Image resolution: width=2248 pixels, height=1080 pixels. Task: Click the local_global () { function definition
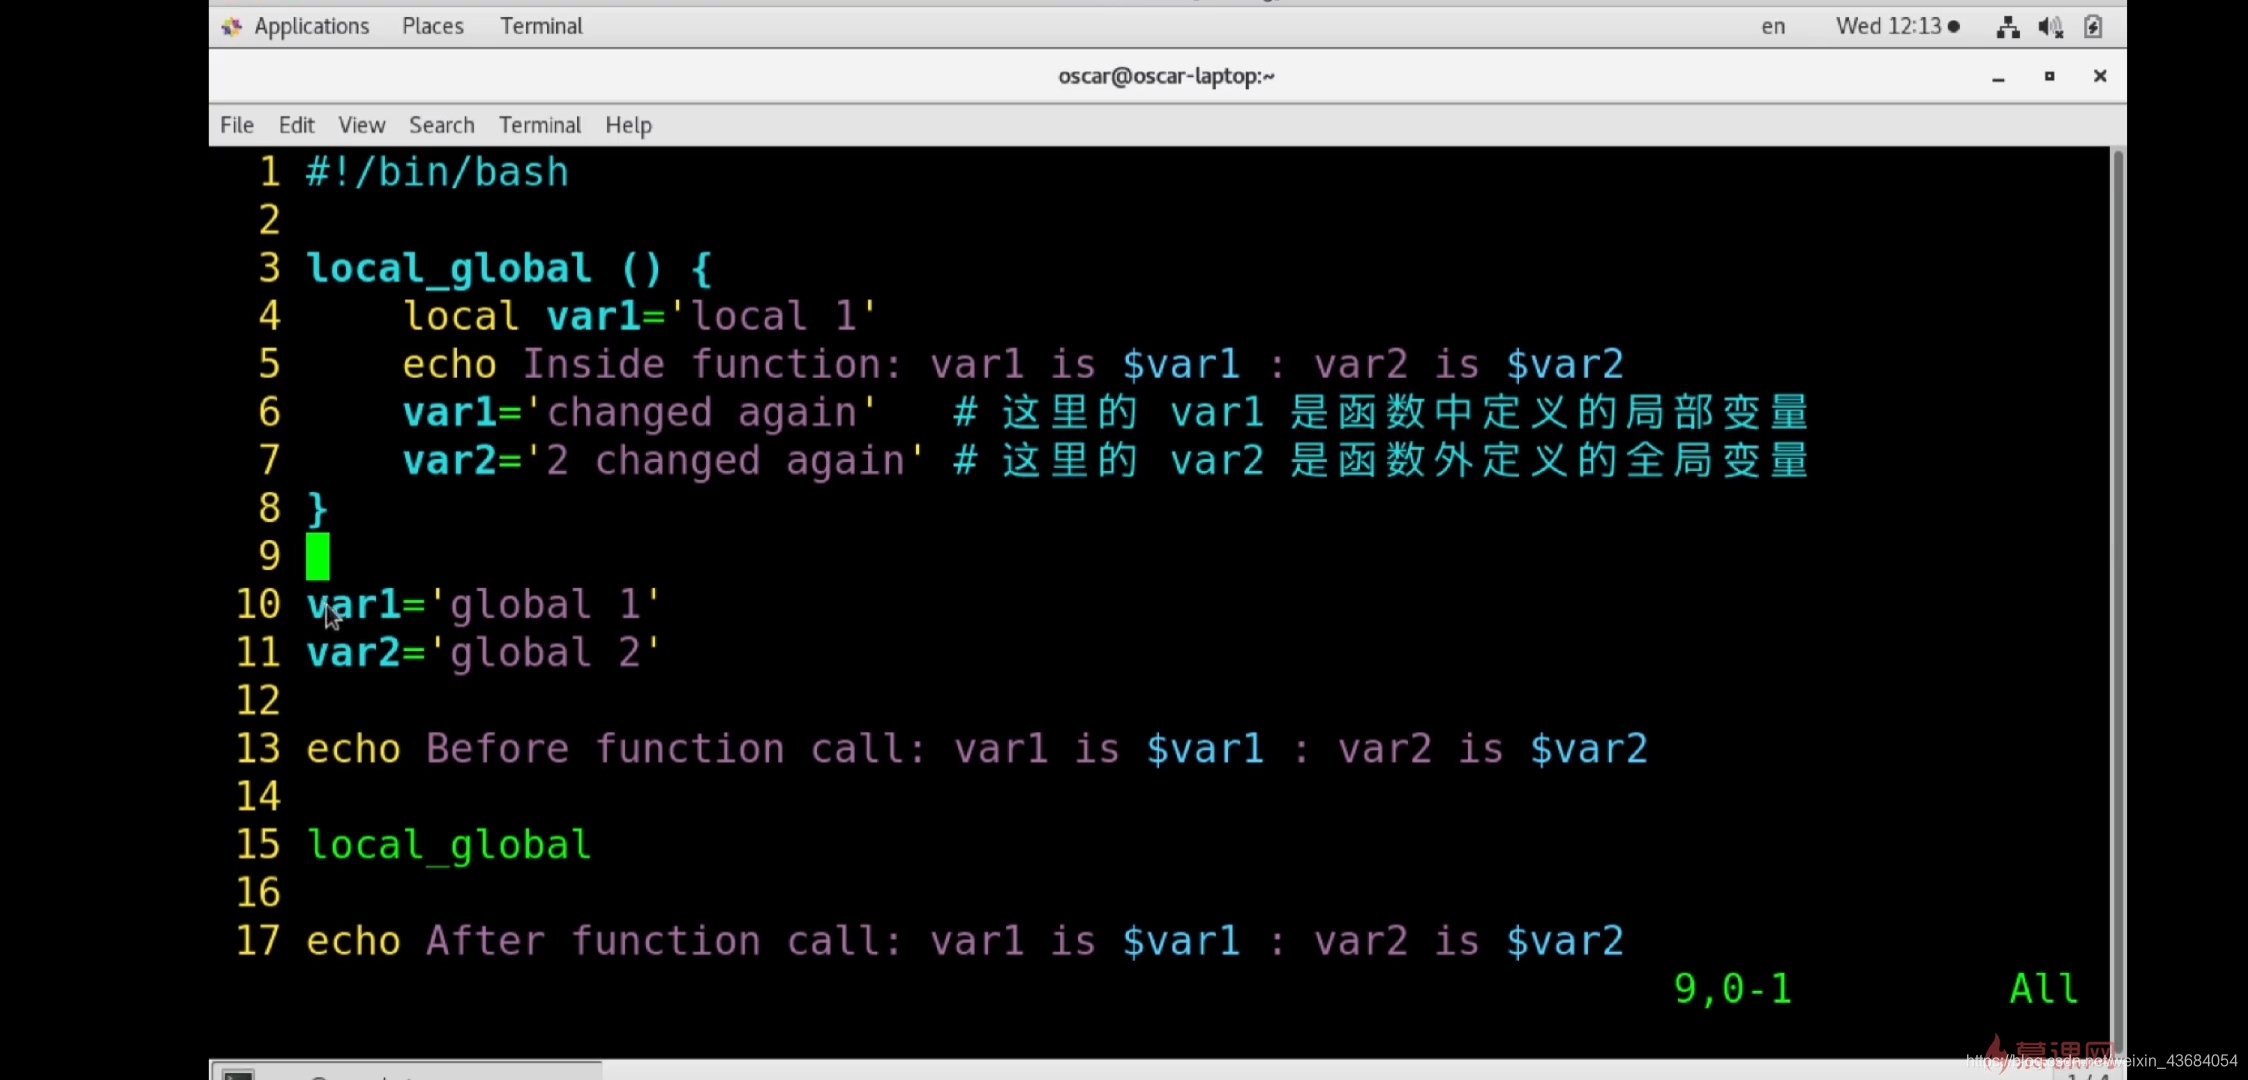(x=509, y=268)
